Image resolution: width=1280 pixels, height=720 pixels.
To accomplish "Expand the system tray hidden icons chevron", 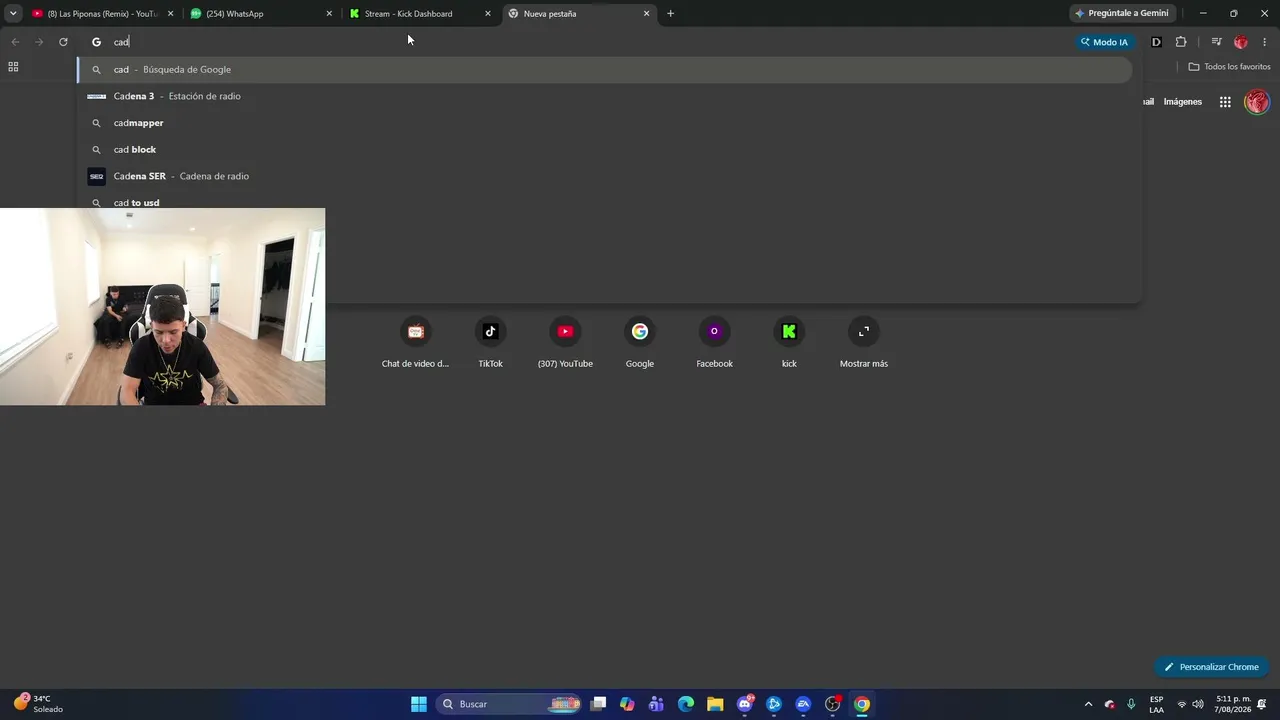I will pos(1089,704).
